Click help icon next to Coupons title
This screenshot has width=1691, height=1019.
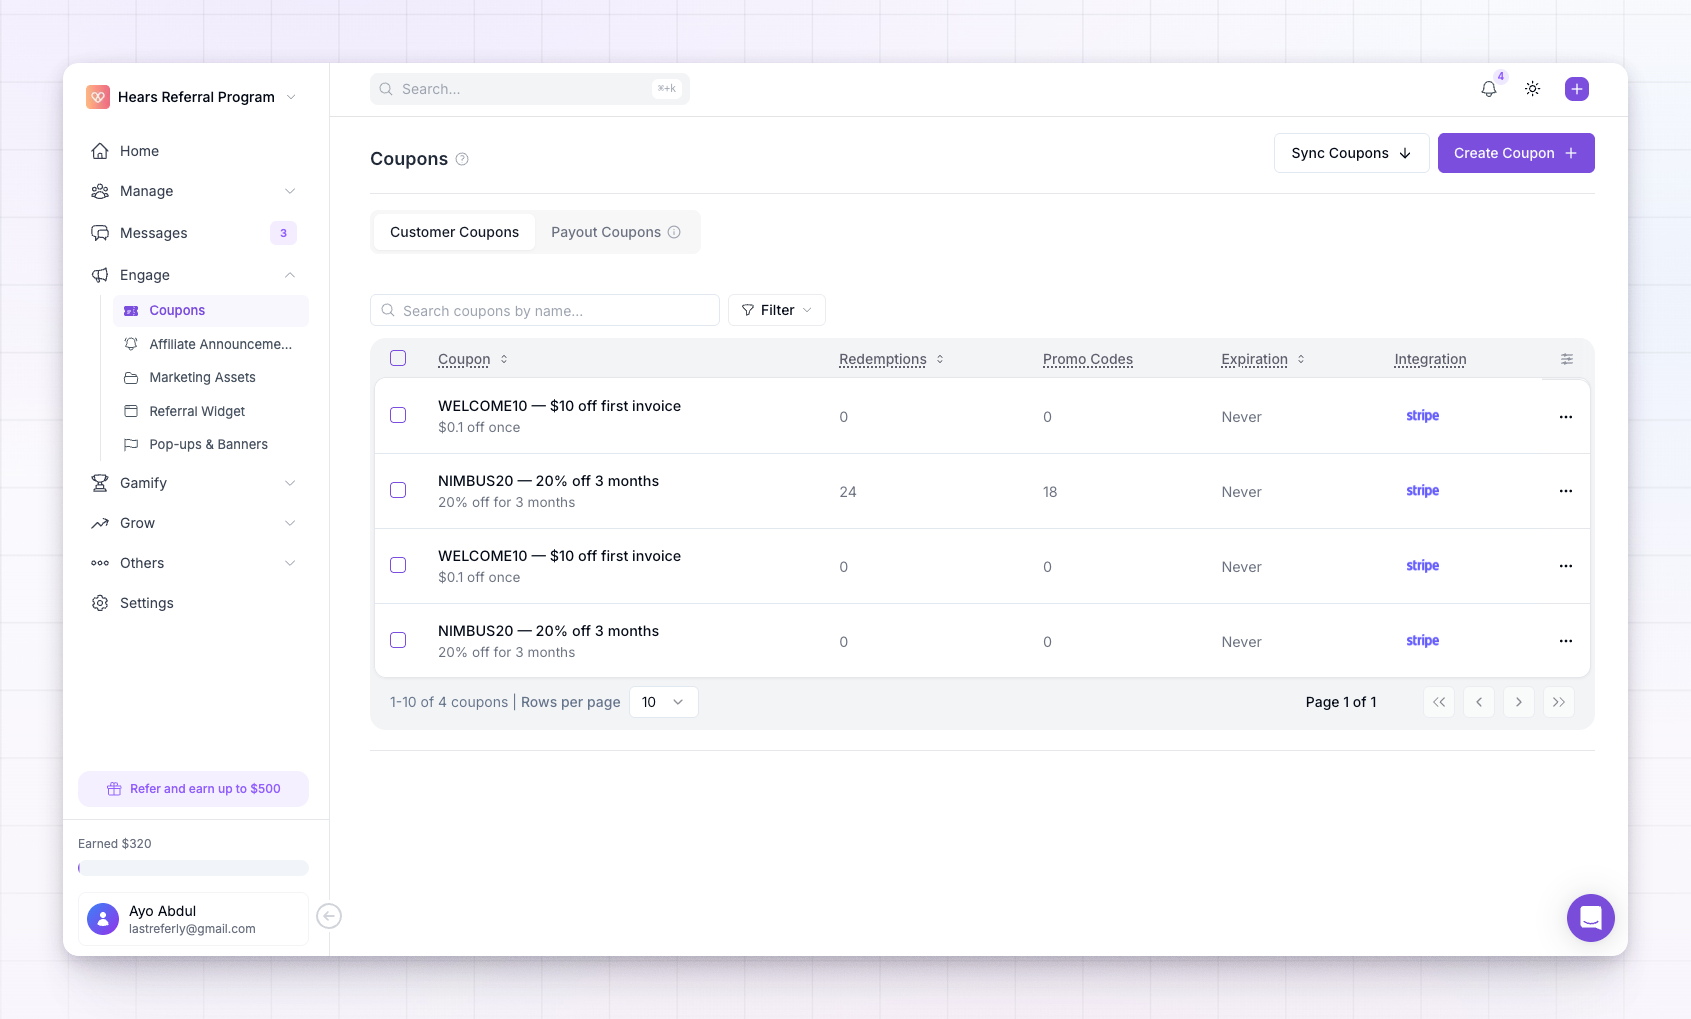pos(462,159)
